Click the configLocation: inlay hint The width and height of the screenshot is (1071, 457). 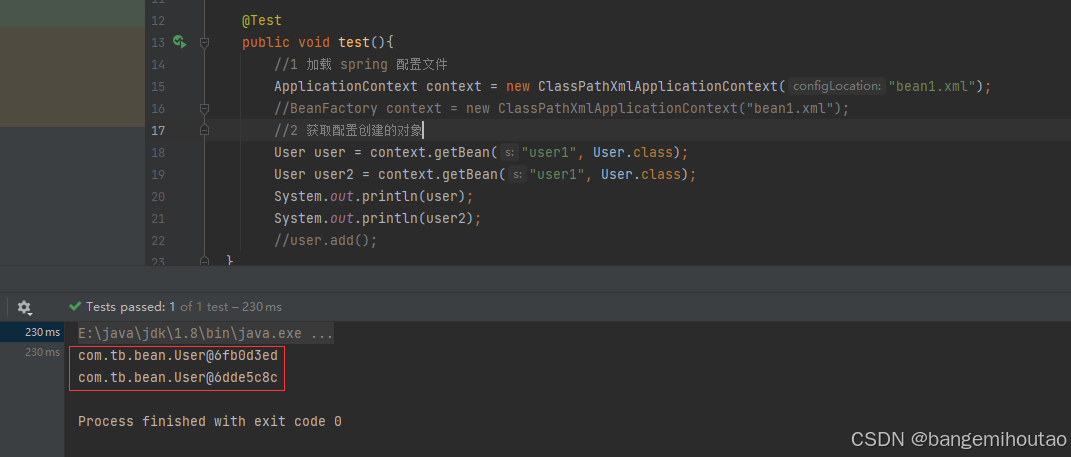click(x=837, y=86)
